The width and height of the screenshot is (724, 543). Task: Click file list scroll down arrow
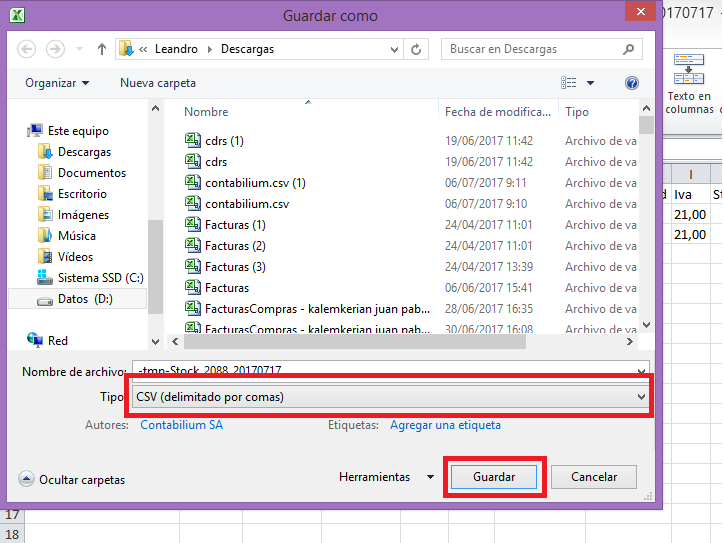pos(646,325)
